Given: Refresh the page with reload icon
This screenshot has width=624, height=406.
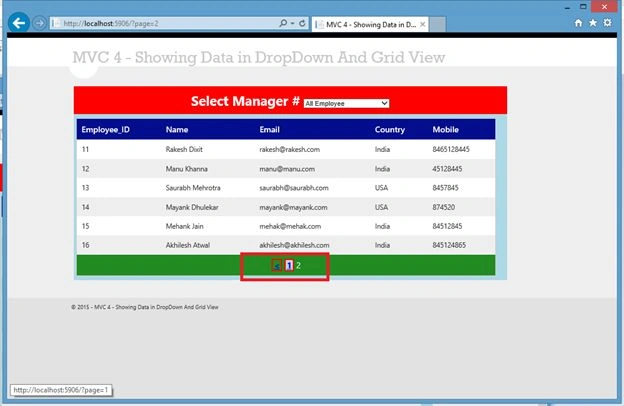Looking at the screenshot, I should (x=302, y=23).
